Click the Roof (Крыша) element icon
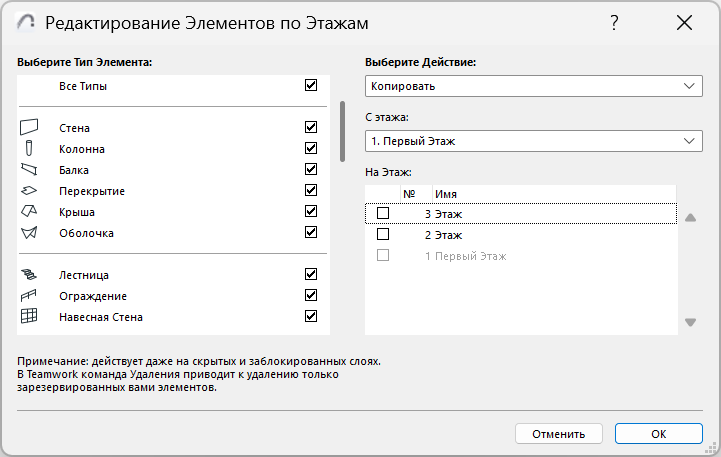The height and width of the screenshot is (457, 721). coord(29,212)
